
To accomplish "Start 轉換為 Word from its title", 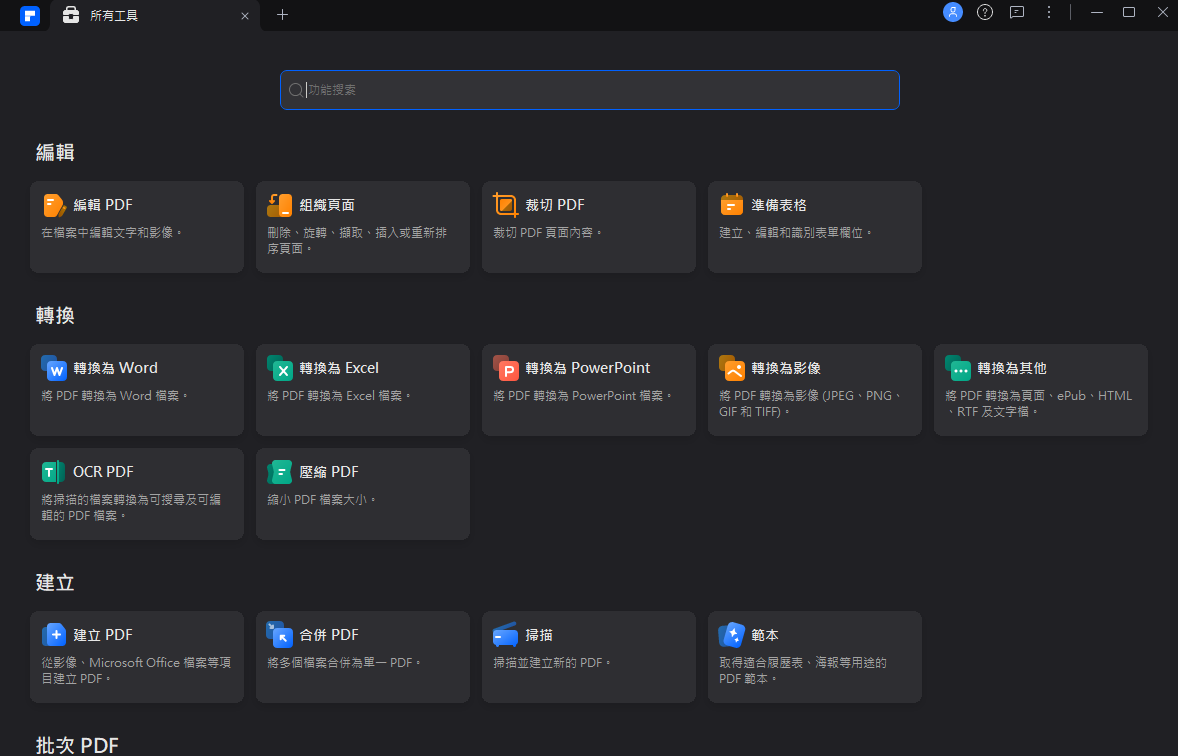I will pos(116,368).
